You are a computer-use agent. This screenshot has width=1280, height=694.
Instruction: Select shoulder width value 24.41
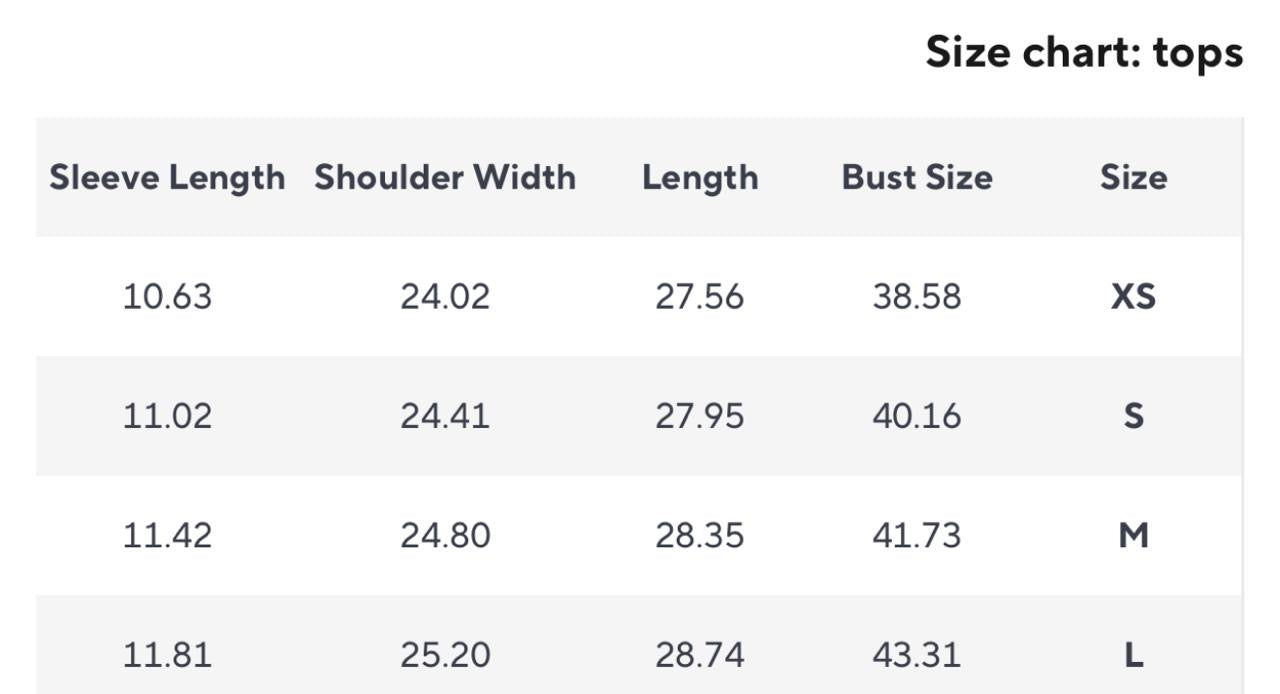tap(445, 415)
